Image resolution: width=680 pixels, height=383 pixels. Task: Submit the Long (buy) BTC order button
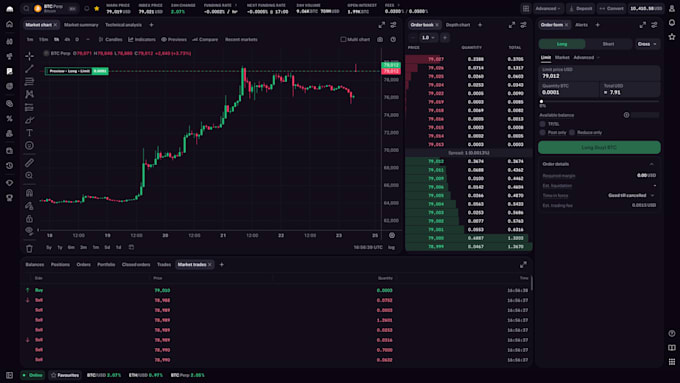[x=599, y=147]
